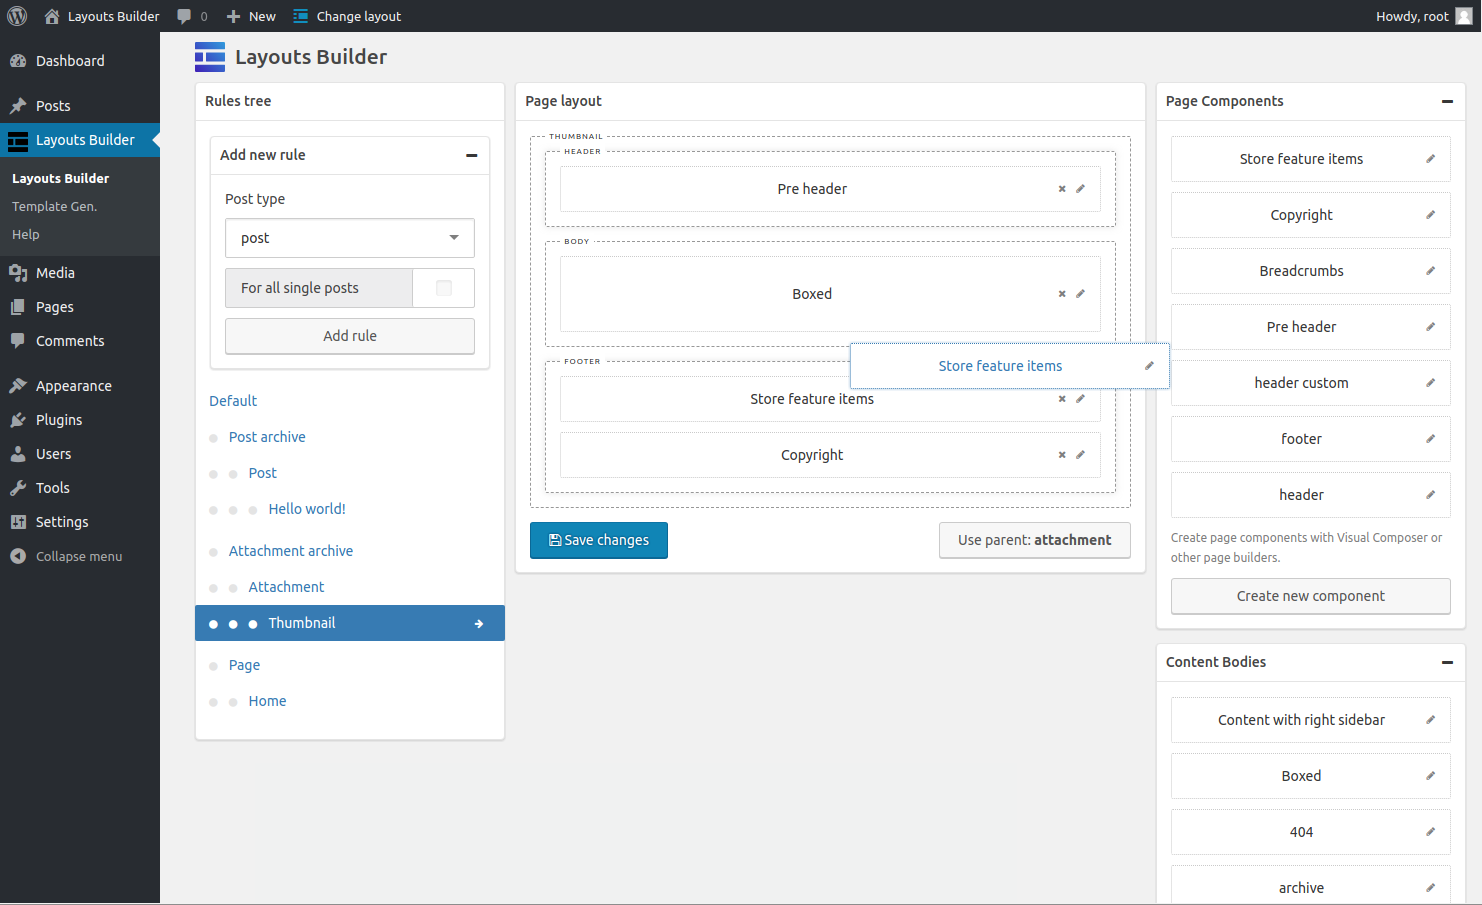Screen dimensions: 1482x905
Task: Remove Pre header from the header section
Action: [1062, 189]
